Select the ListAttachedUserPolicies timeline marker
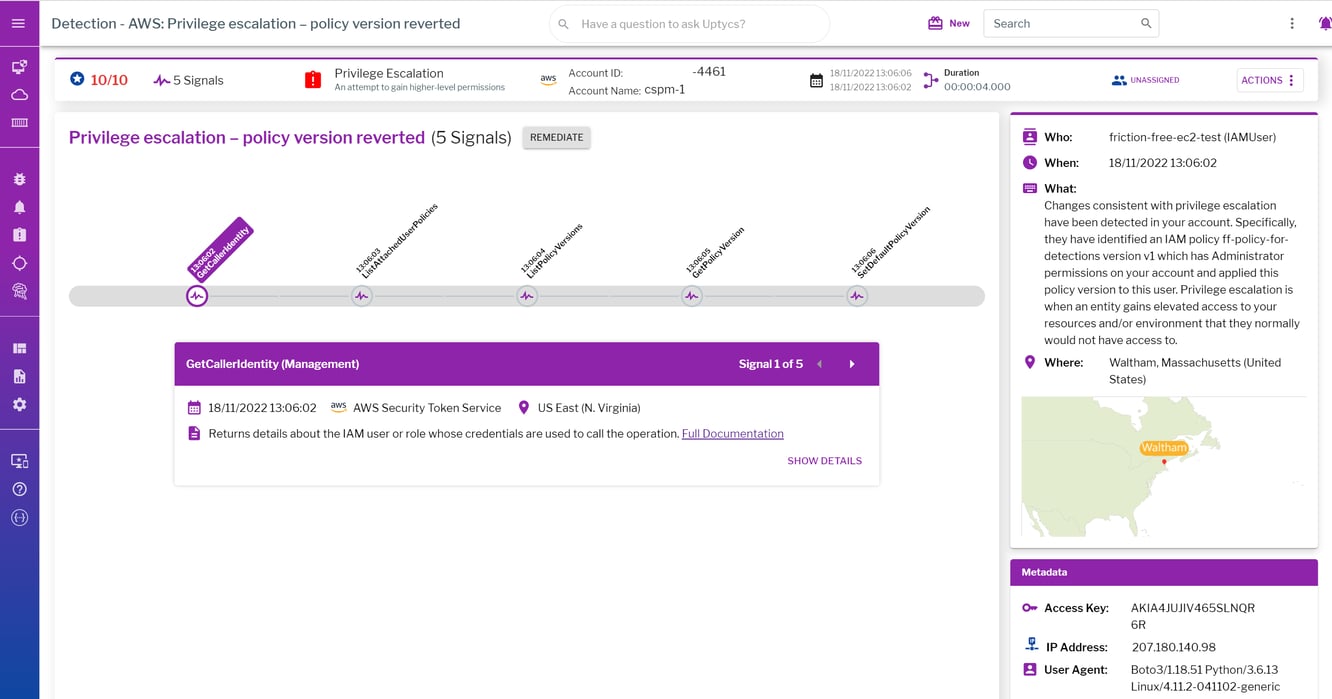Viewport: 1332px width, 699px height. [x=362, y=296]
